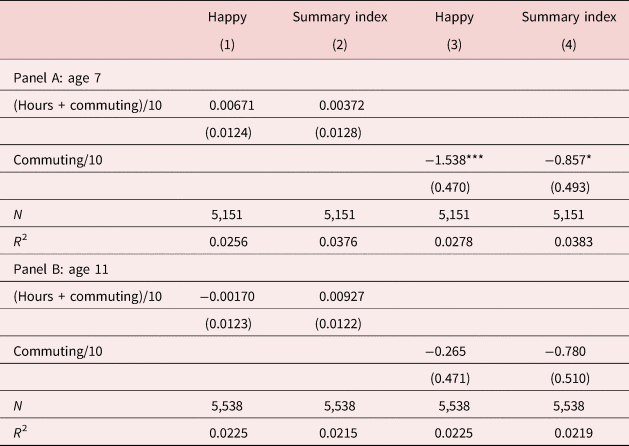Click the −1.538*** commuting coefficient

464,160
